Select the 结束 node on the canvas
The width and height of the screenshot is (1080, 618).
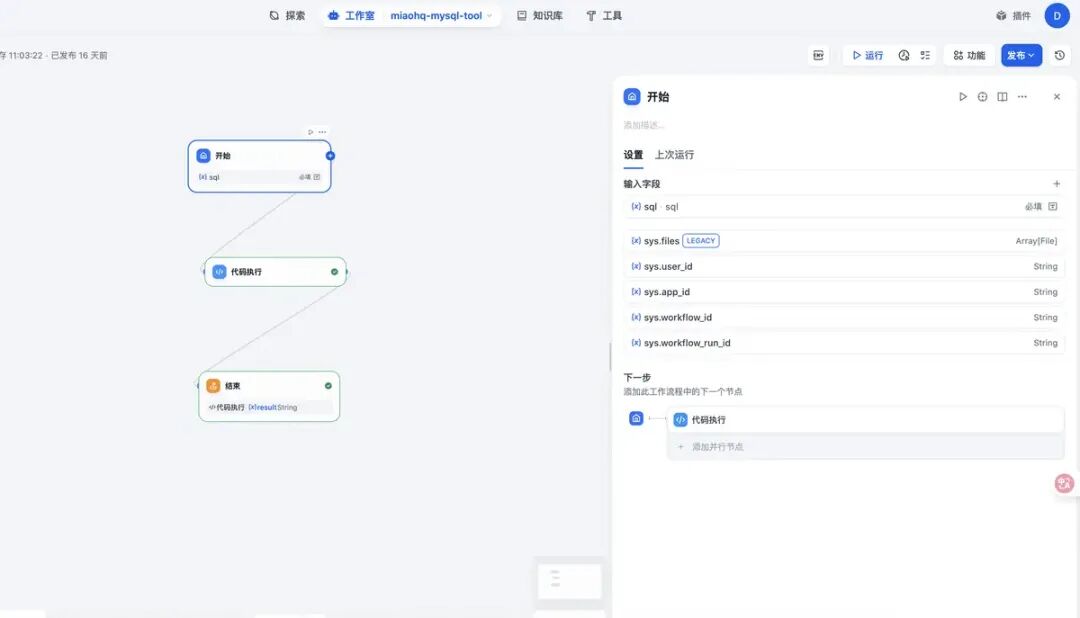(x=269, y=396)
